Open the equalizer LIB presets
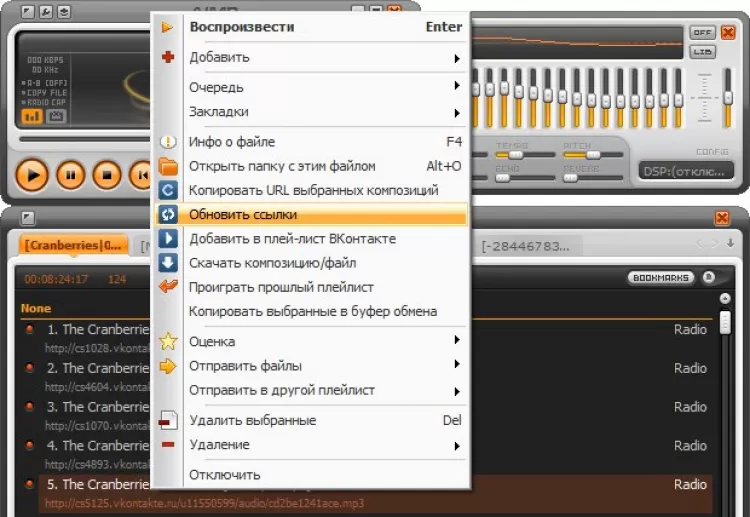 pyautogui.click(x=702, y=52)
